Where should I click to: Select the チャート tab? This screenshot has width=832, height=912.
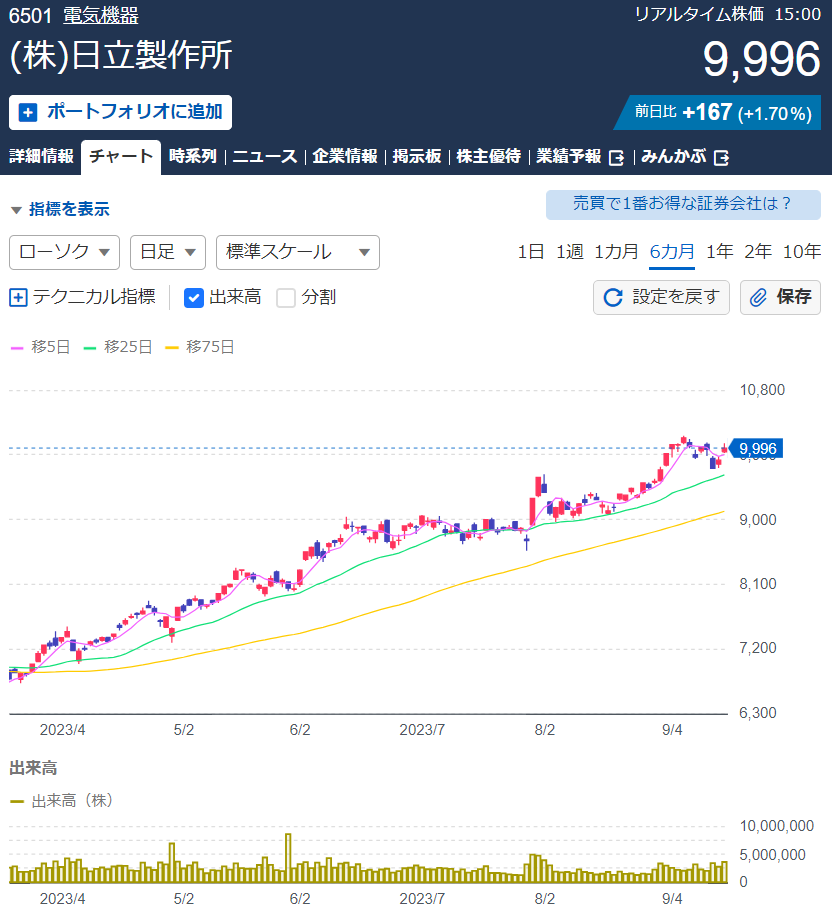point(121,157)
